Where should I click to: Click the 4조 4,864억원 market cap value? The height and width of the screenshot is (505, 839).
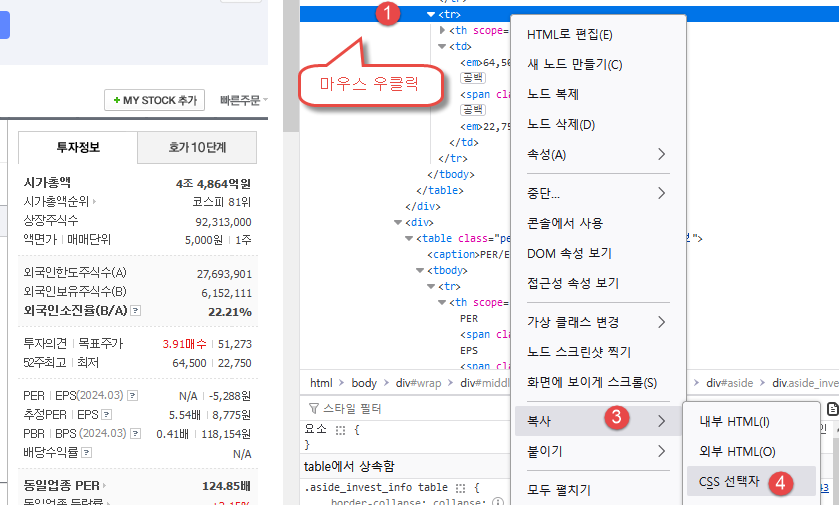tap(213, 183)
